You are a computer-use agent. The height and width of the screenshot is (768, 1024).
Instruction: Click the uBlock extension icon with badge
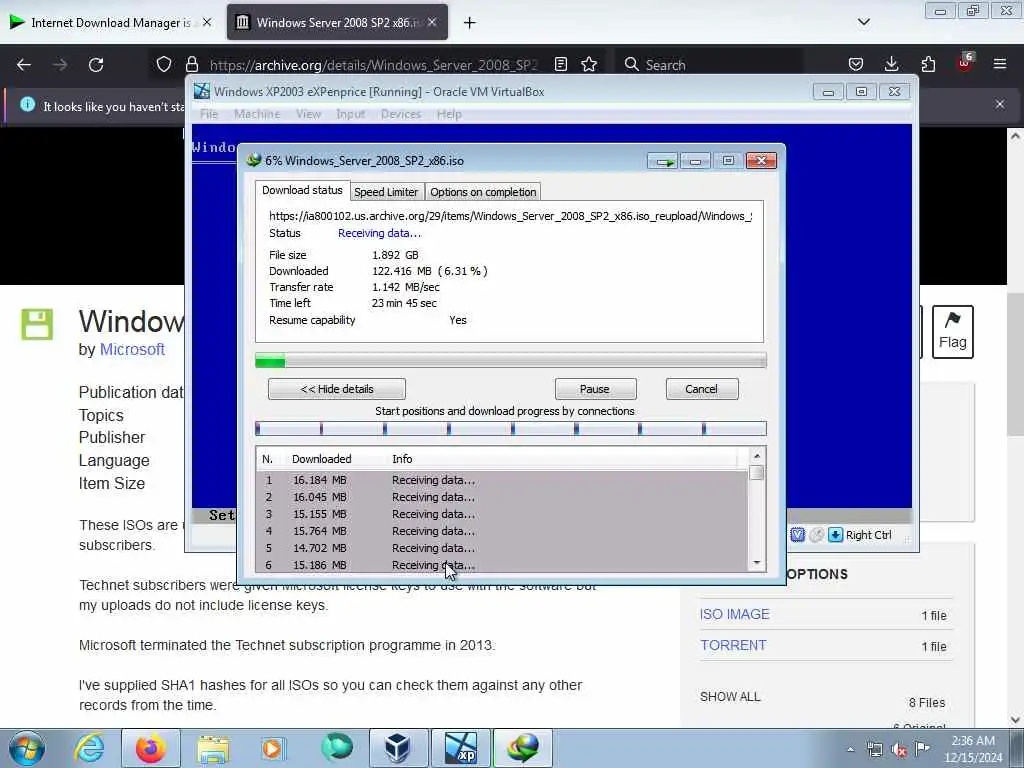[965, 63]
